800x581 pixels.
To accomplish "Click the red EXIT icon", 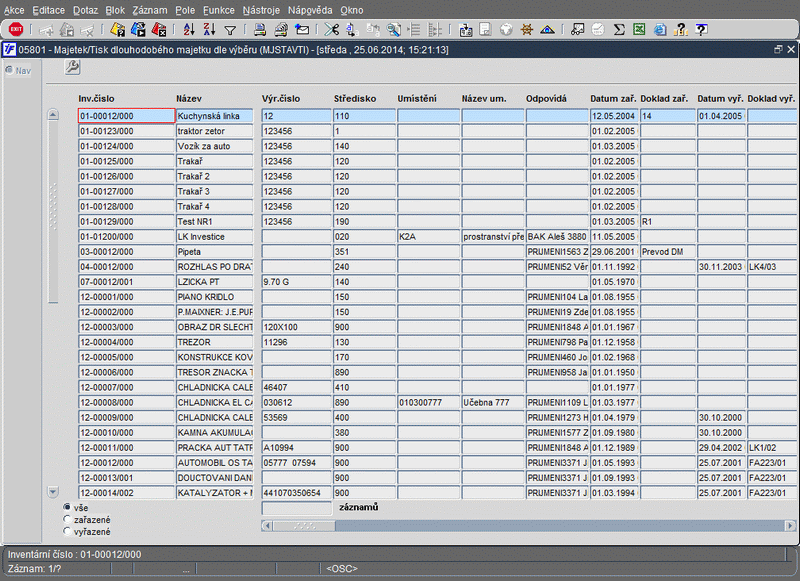I will click(16, 30).
